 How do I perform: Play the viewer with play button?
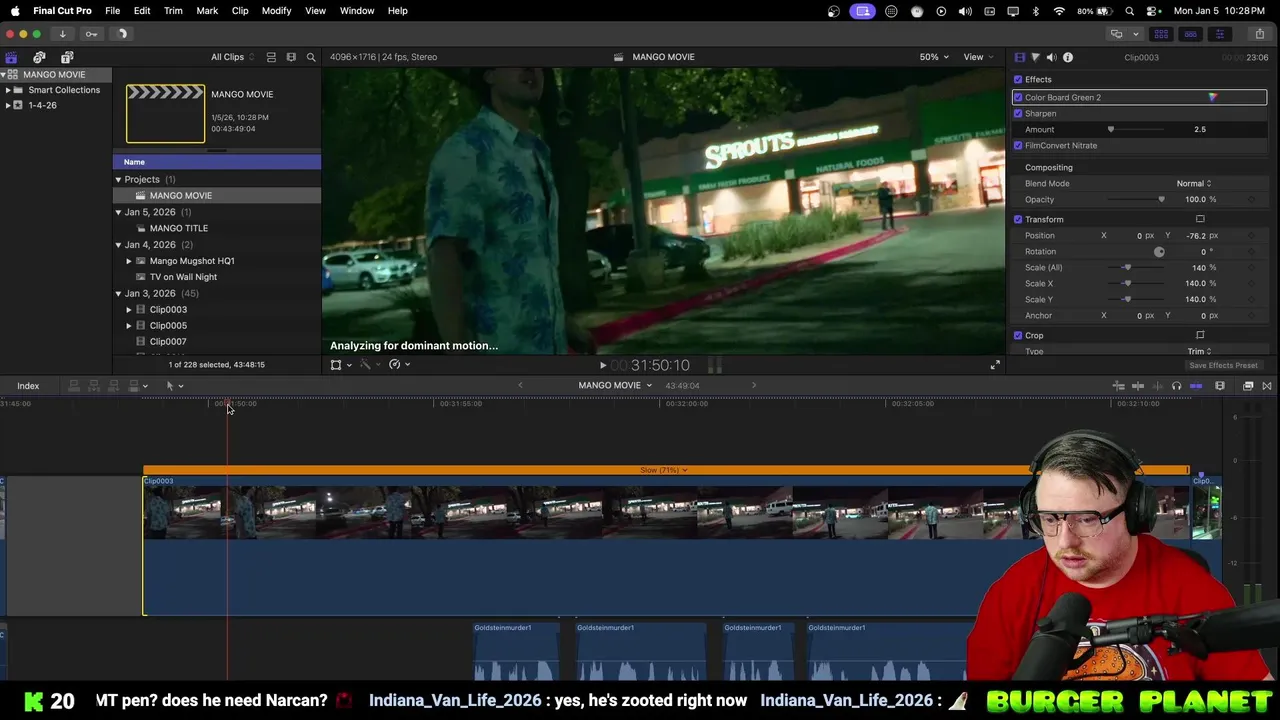pos(602,365)
